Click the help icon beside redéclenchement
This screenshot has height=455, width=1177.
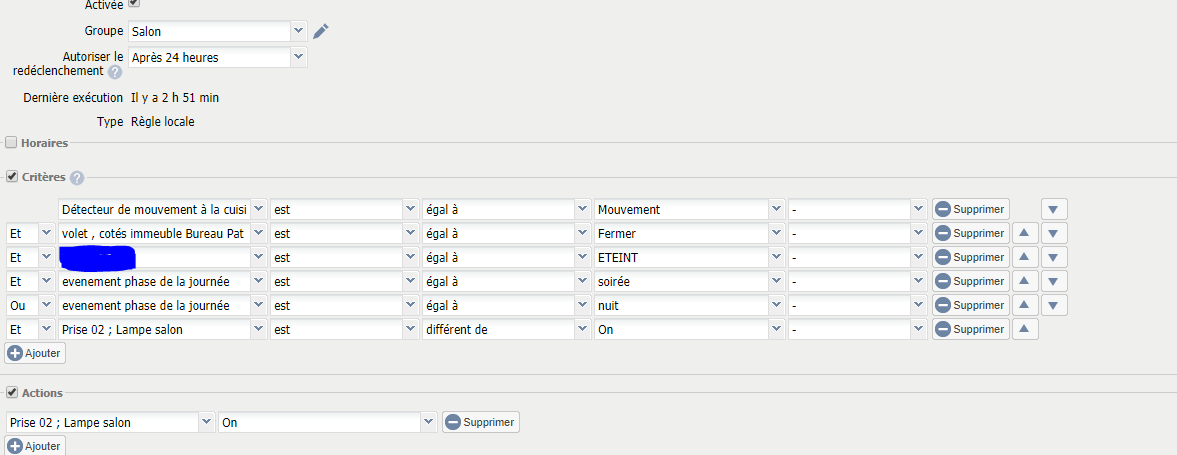tap(115, 72)
